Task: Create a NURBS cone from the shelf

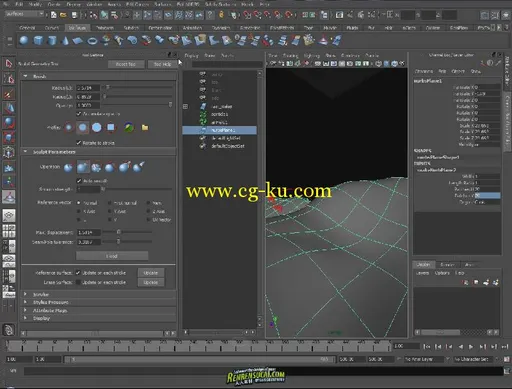Action: coord(65,41)
